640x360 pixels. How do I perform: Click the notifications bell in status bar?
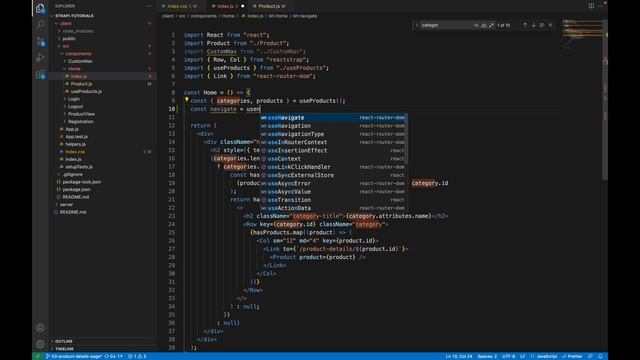click(x=600, y=356)
